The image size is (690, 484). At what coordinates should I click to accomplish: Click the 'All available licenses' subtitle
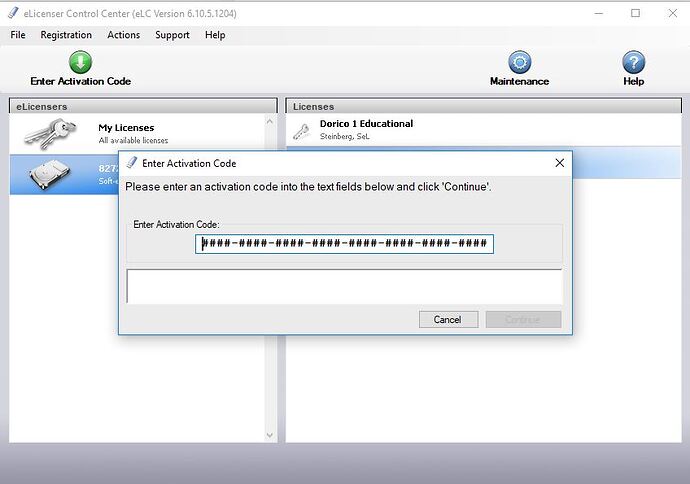point(133,140)
